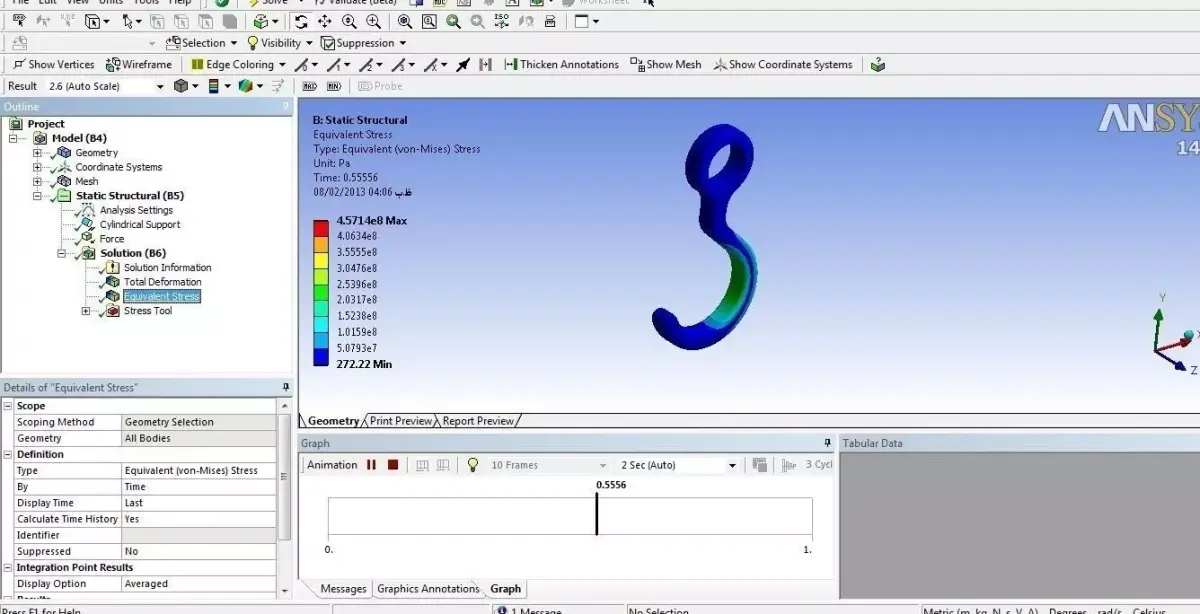The height and width of the screenshot is (614, 1200).
Task: Toggle Wireframe display mode
Action: pyautogui.click(x=139, y=65)
